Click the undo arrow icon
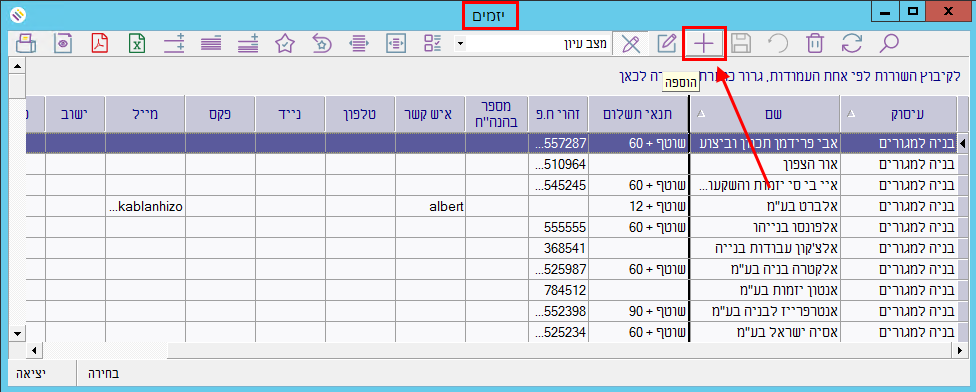Image resolution: width=976 pixels, height=392 pixels. click(778, 44)
